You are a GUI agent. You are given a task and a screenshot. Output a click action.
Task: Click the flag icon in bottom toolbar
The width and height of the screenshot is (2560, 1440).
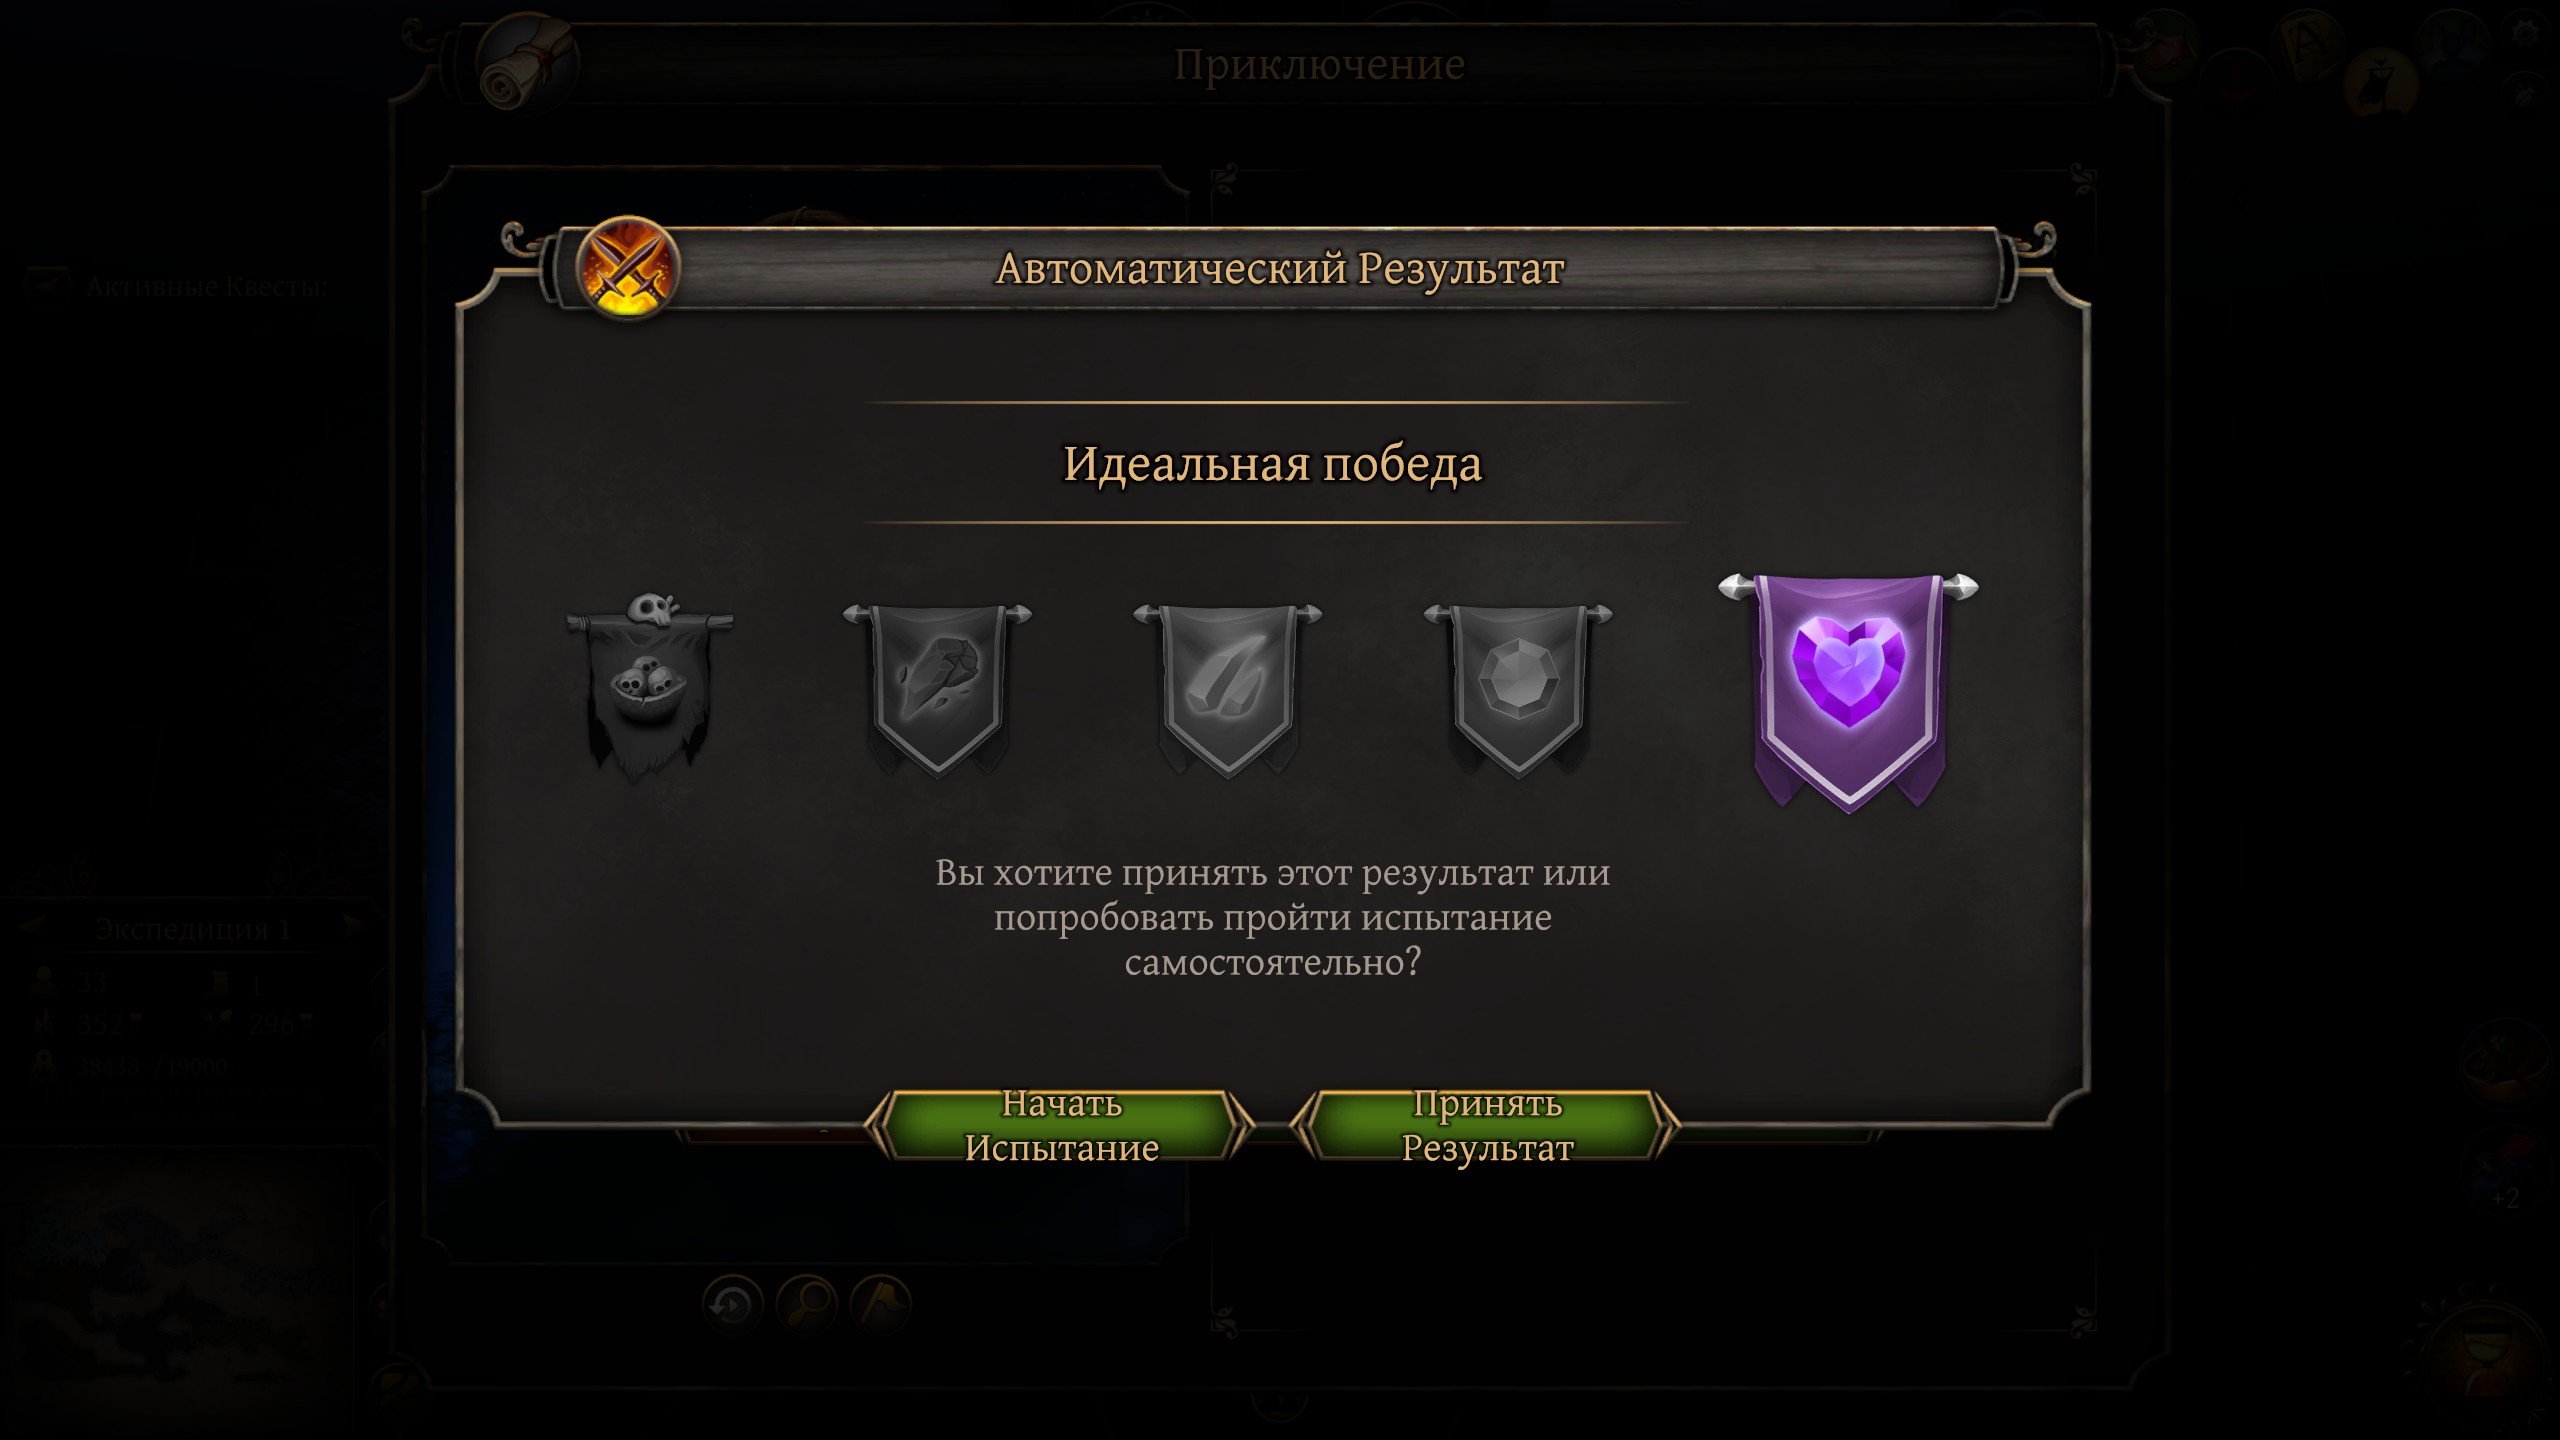click(x=880, y=1305)
